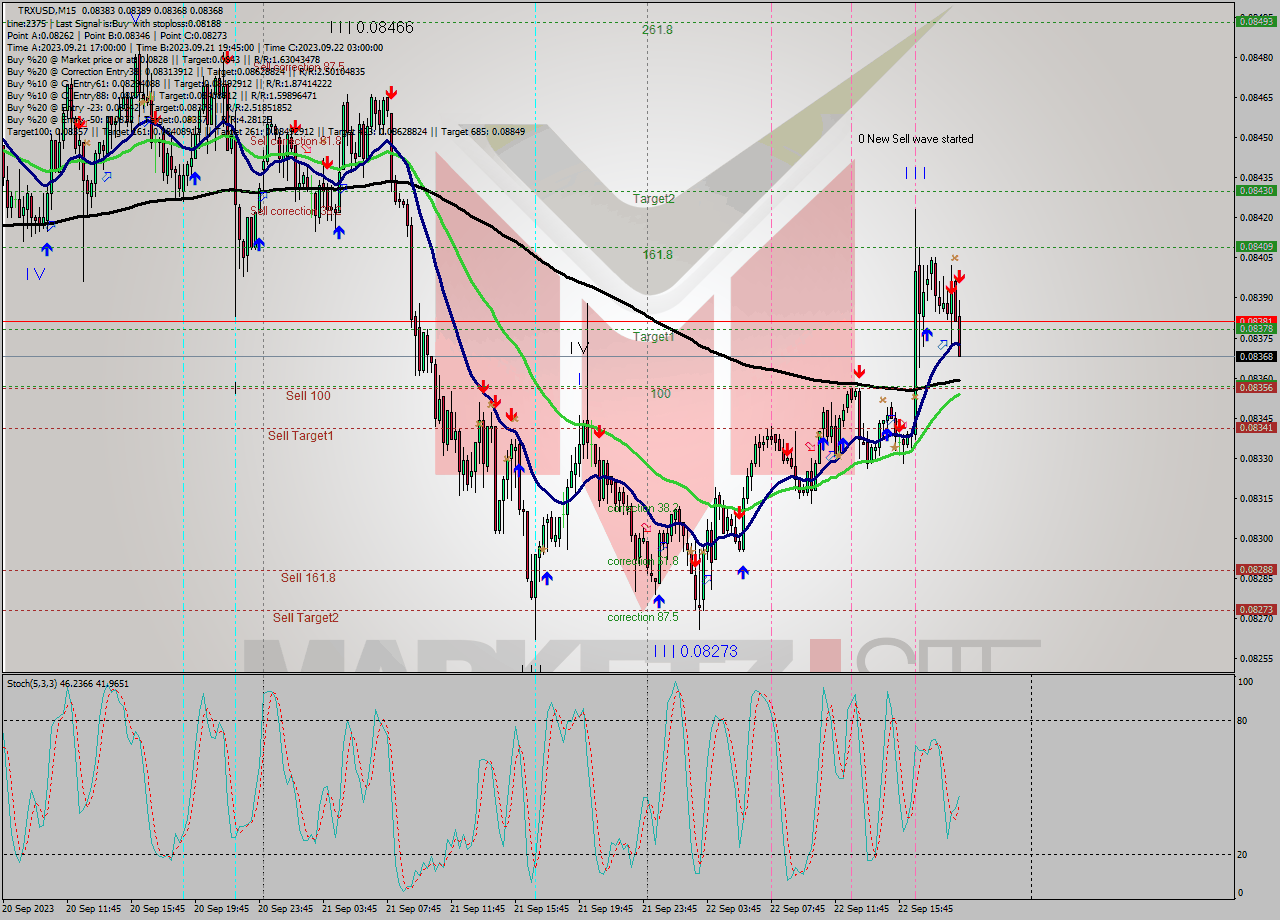The height and width of the screenshot is (920, 1280).
Task: Click the '21 Sep 23:45' time label
Action: pyautogui.click(x=670, y=909)
